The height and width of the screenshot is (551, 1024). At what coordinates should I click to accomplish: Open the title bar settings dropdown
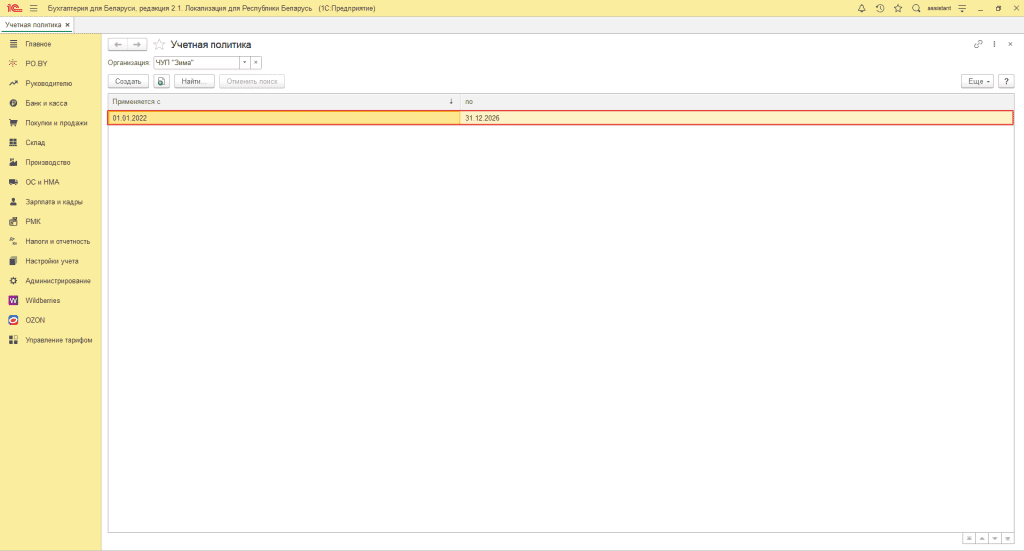[961, 8]
